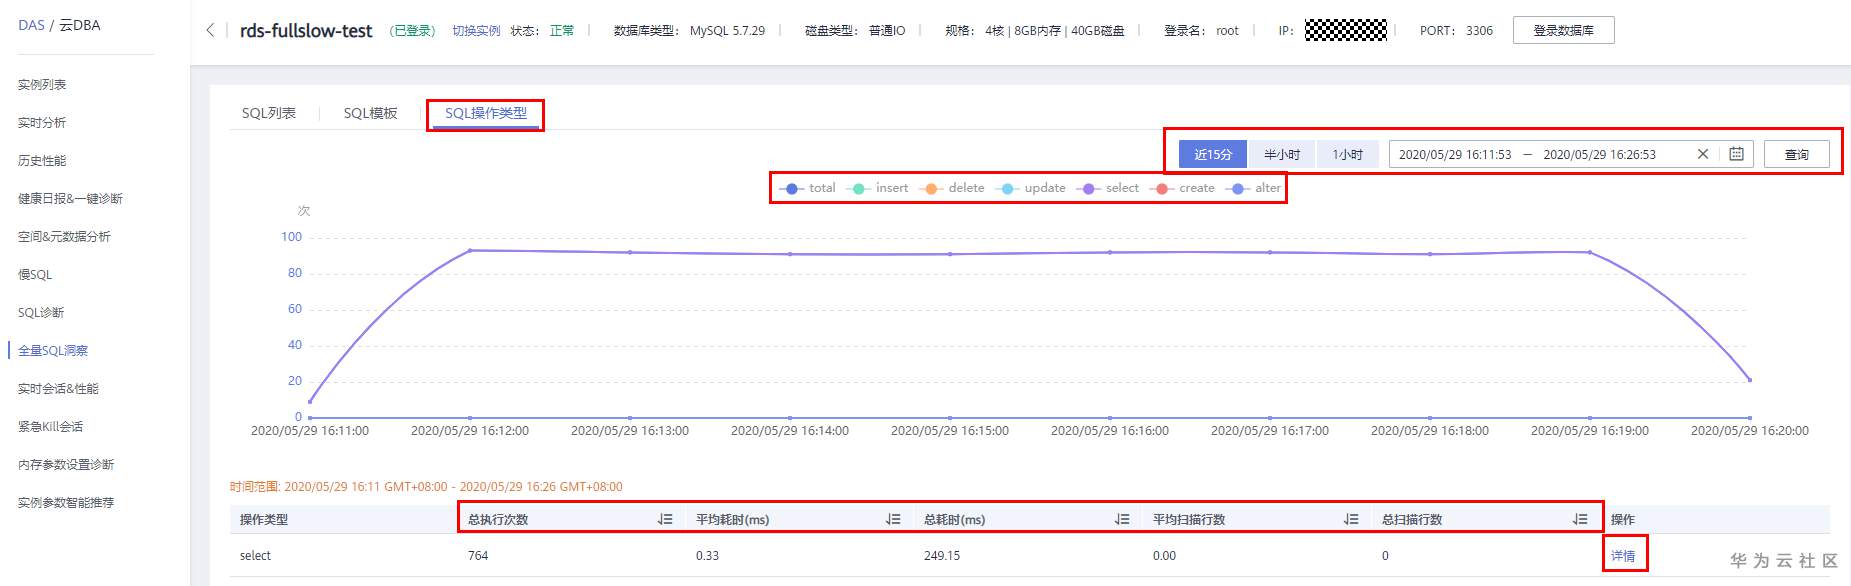This screenshot has width=1851, height=586.
Task: Click the start date 2020/05/29 16:11:53 field
Action: tap(1455, 154)
